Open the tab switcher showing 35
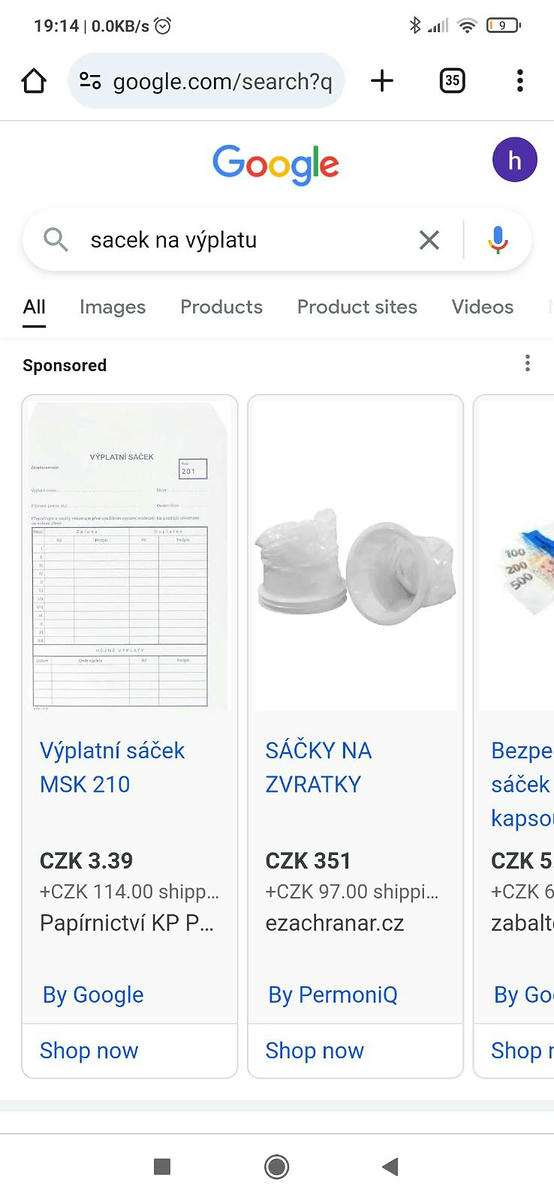The width and height of the screenshot is (554, 1200). point(452,82)
